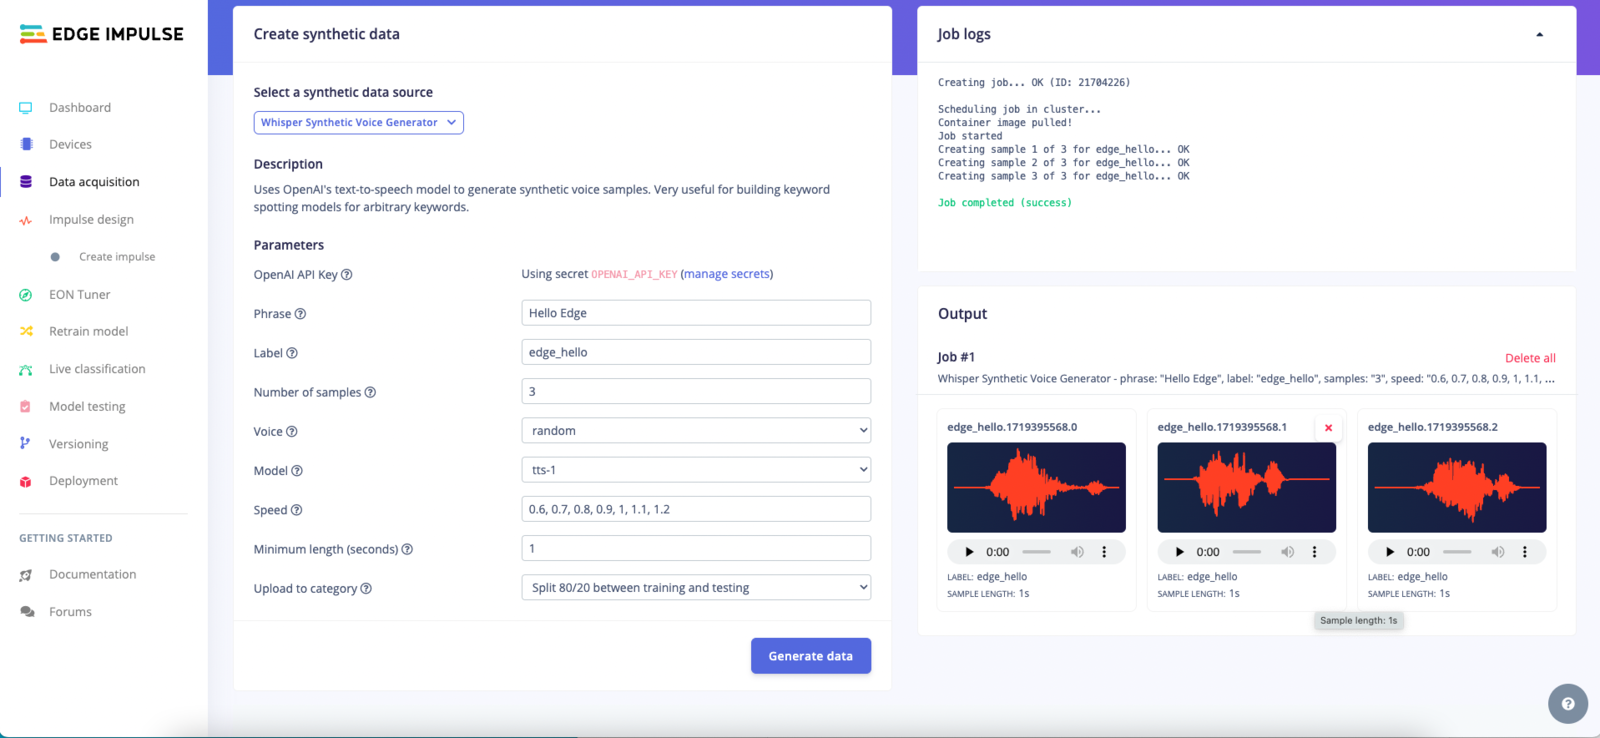
Task: Click the Edge Impulse logo
Action: [102, 34]
